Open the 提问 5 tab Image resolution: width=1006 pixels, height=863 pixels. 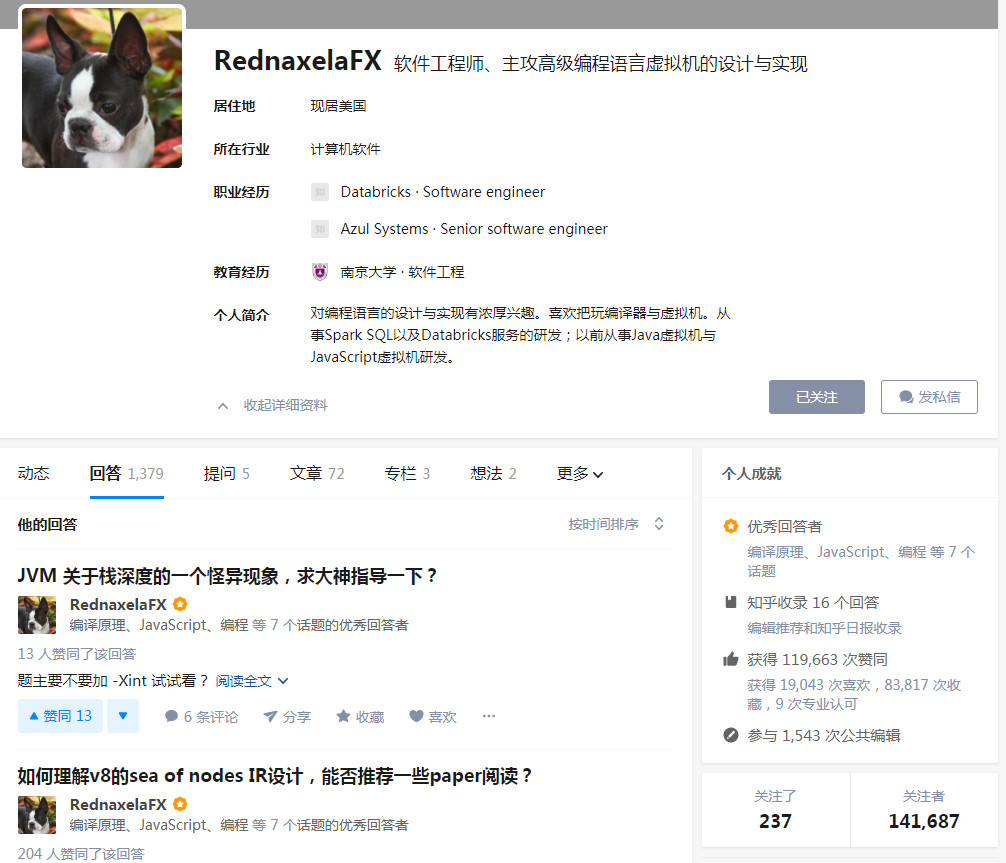226,474
